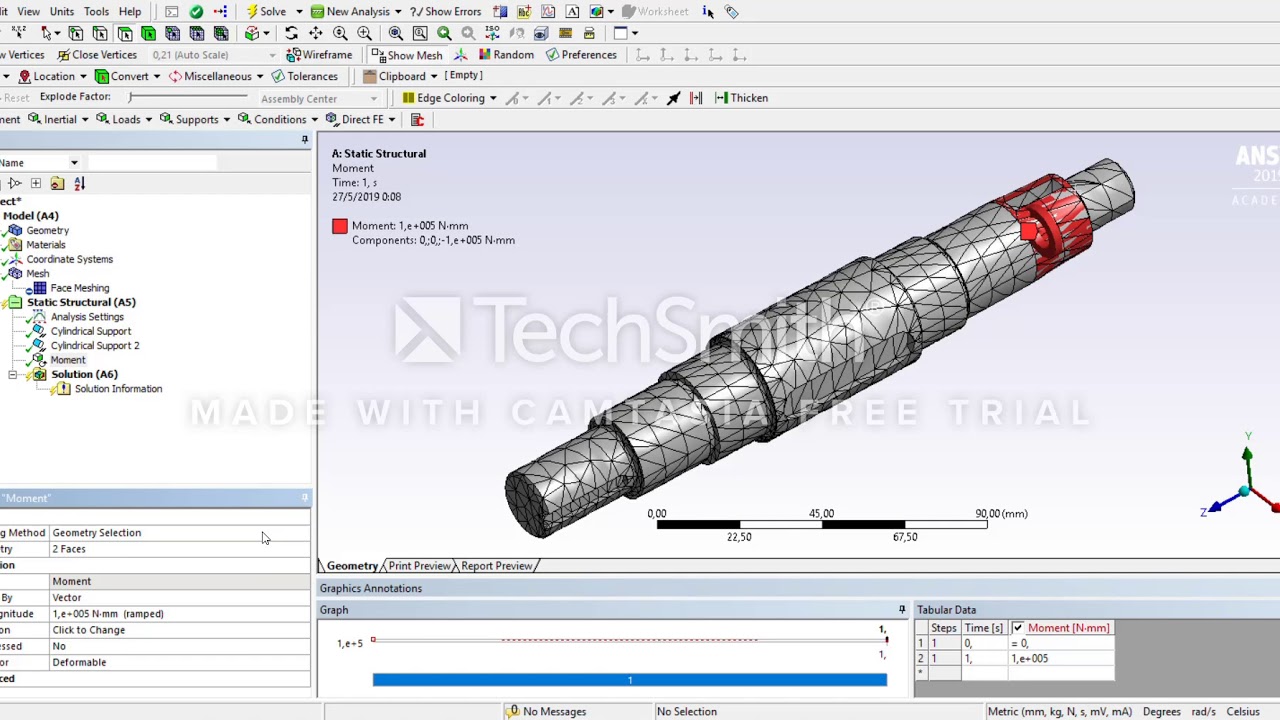This screenshot has width=1280, height=720.
Task: Select the Pan view tool icon
Action: point(315,33)
